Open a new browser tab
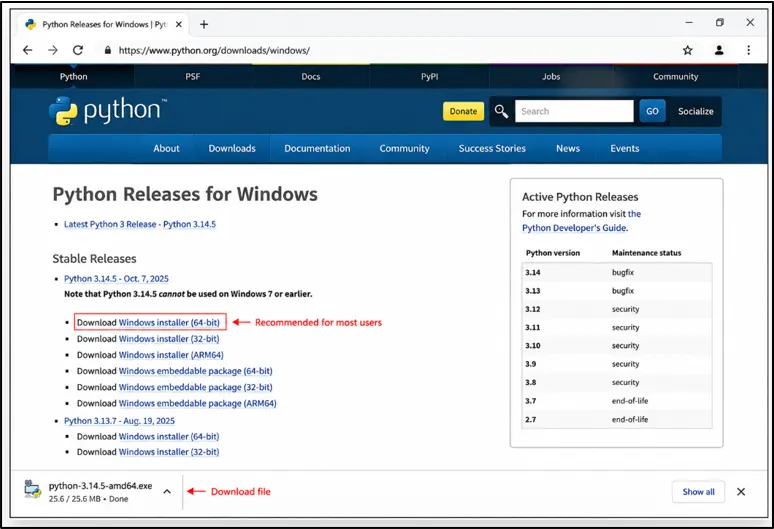This screenshot has height=529, width=774. pos(204,24)
